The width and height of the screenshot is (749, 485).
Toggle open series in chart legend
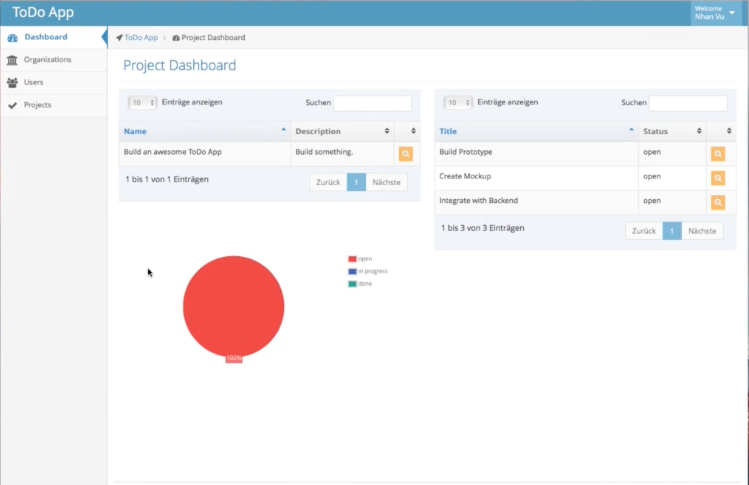pyautogui.click(x=360, y=259)
